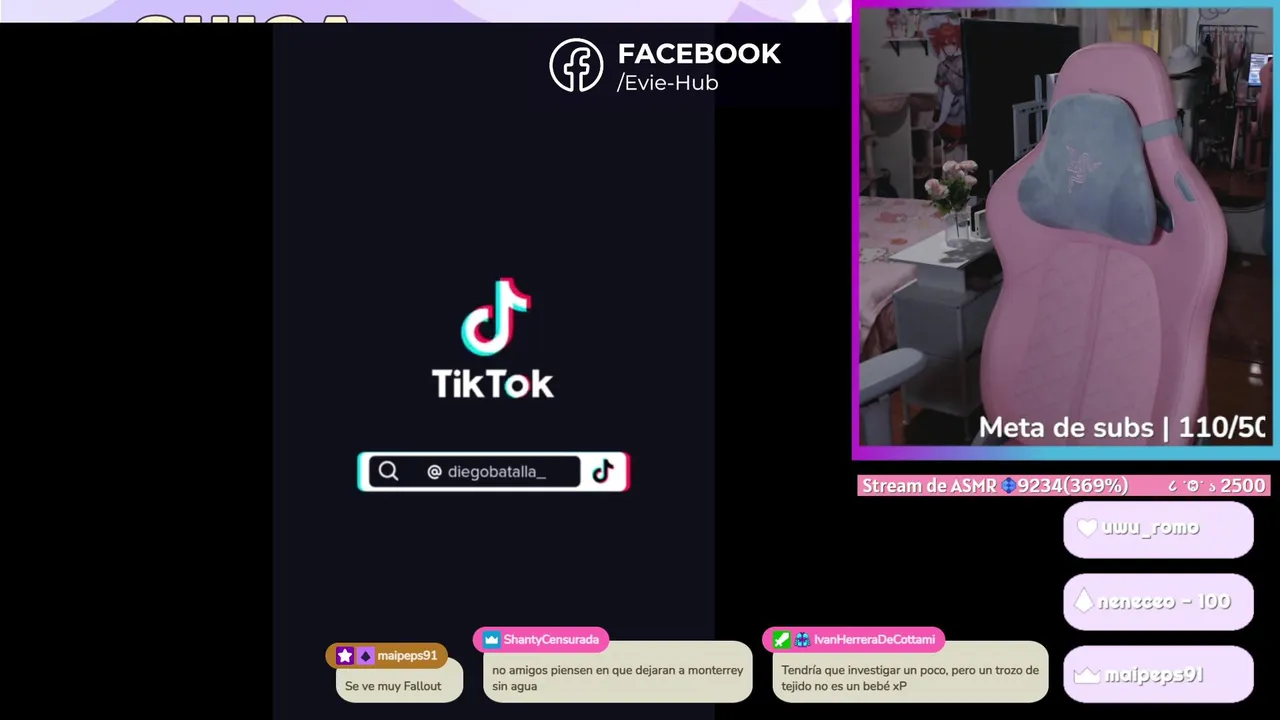Click the /Evie-Hub page handle

pos(668,83)
